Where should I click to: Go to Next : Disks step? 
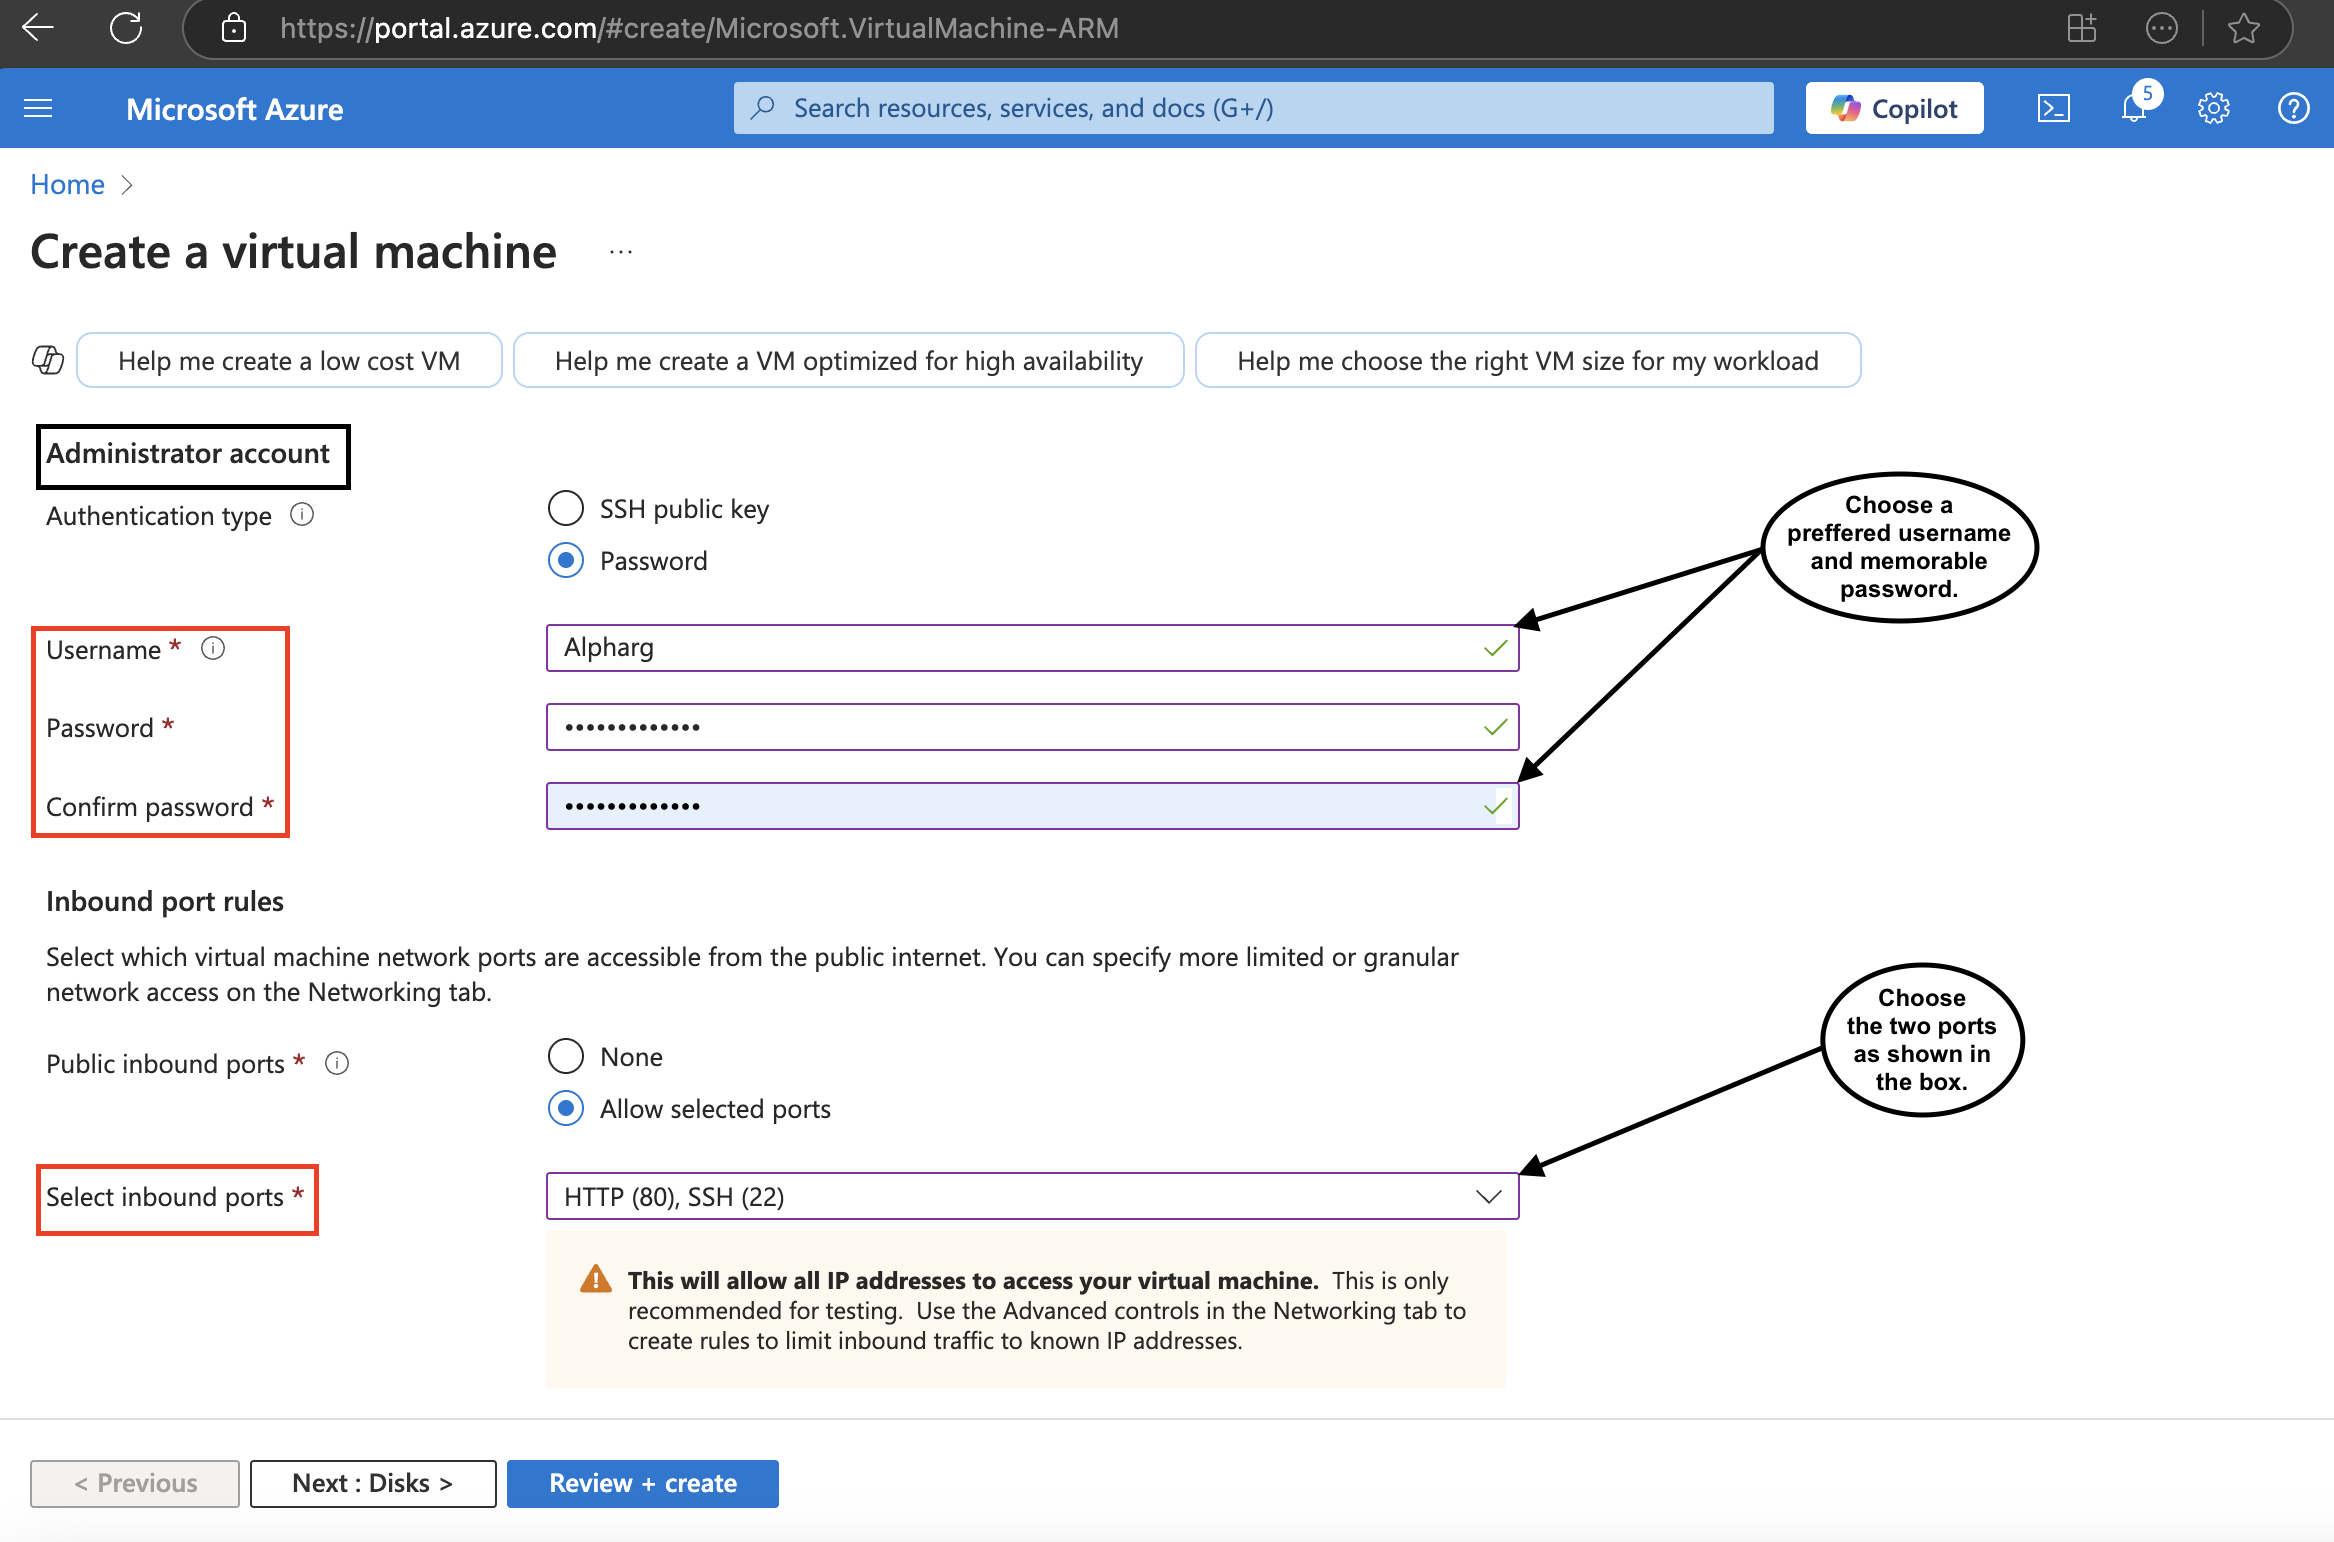[x=373, y=1483]
